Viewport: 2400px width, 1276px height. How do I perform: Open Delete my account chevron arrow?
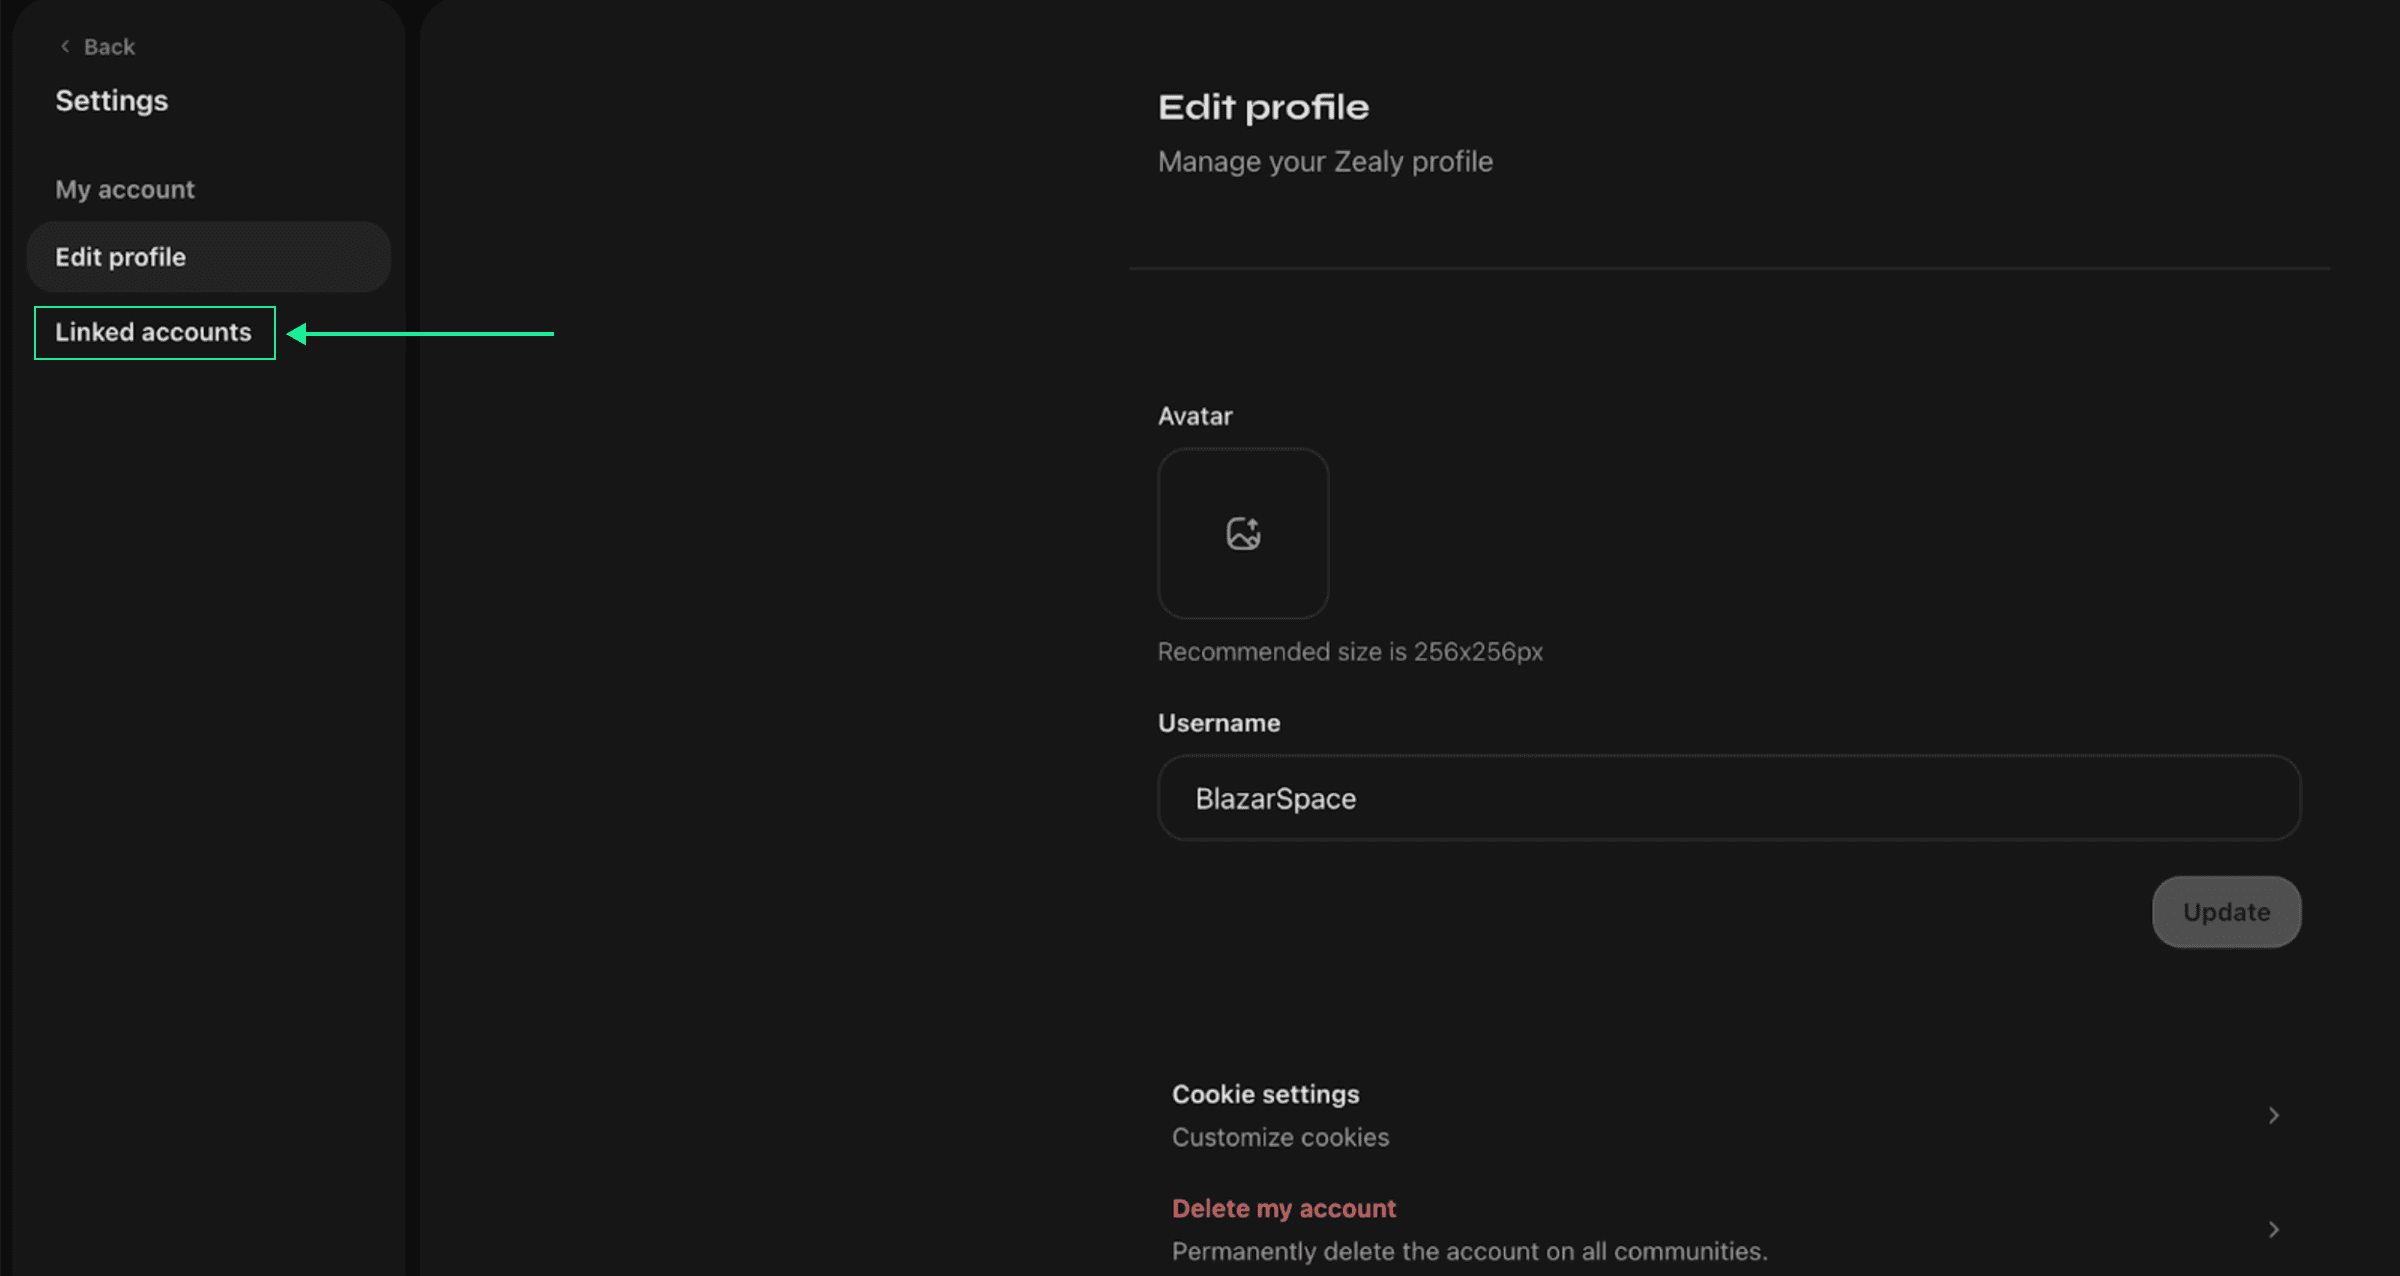point(2273,1229)
